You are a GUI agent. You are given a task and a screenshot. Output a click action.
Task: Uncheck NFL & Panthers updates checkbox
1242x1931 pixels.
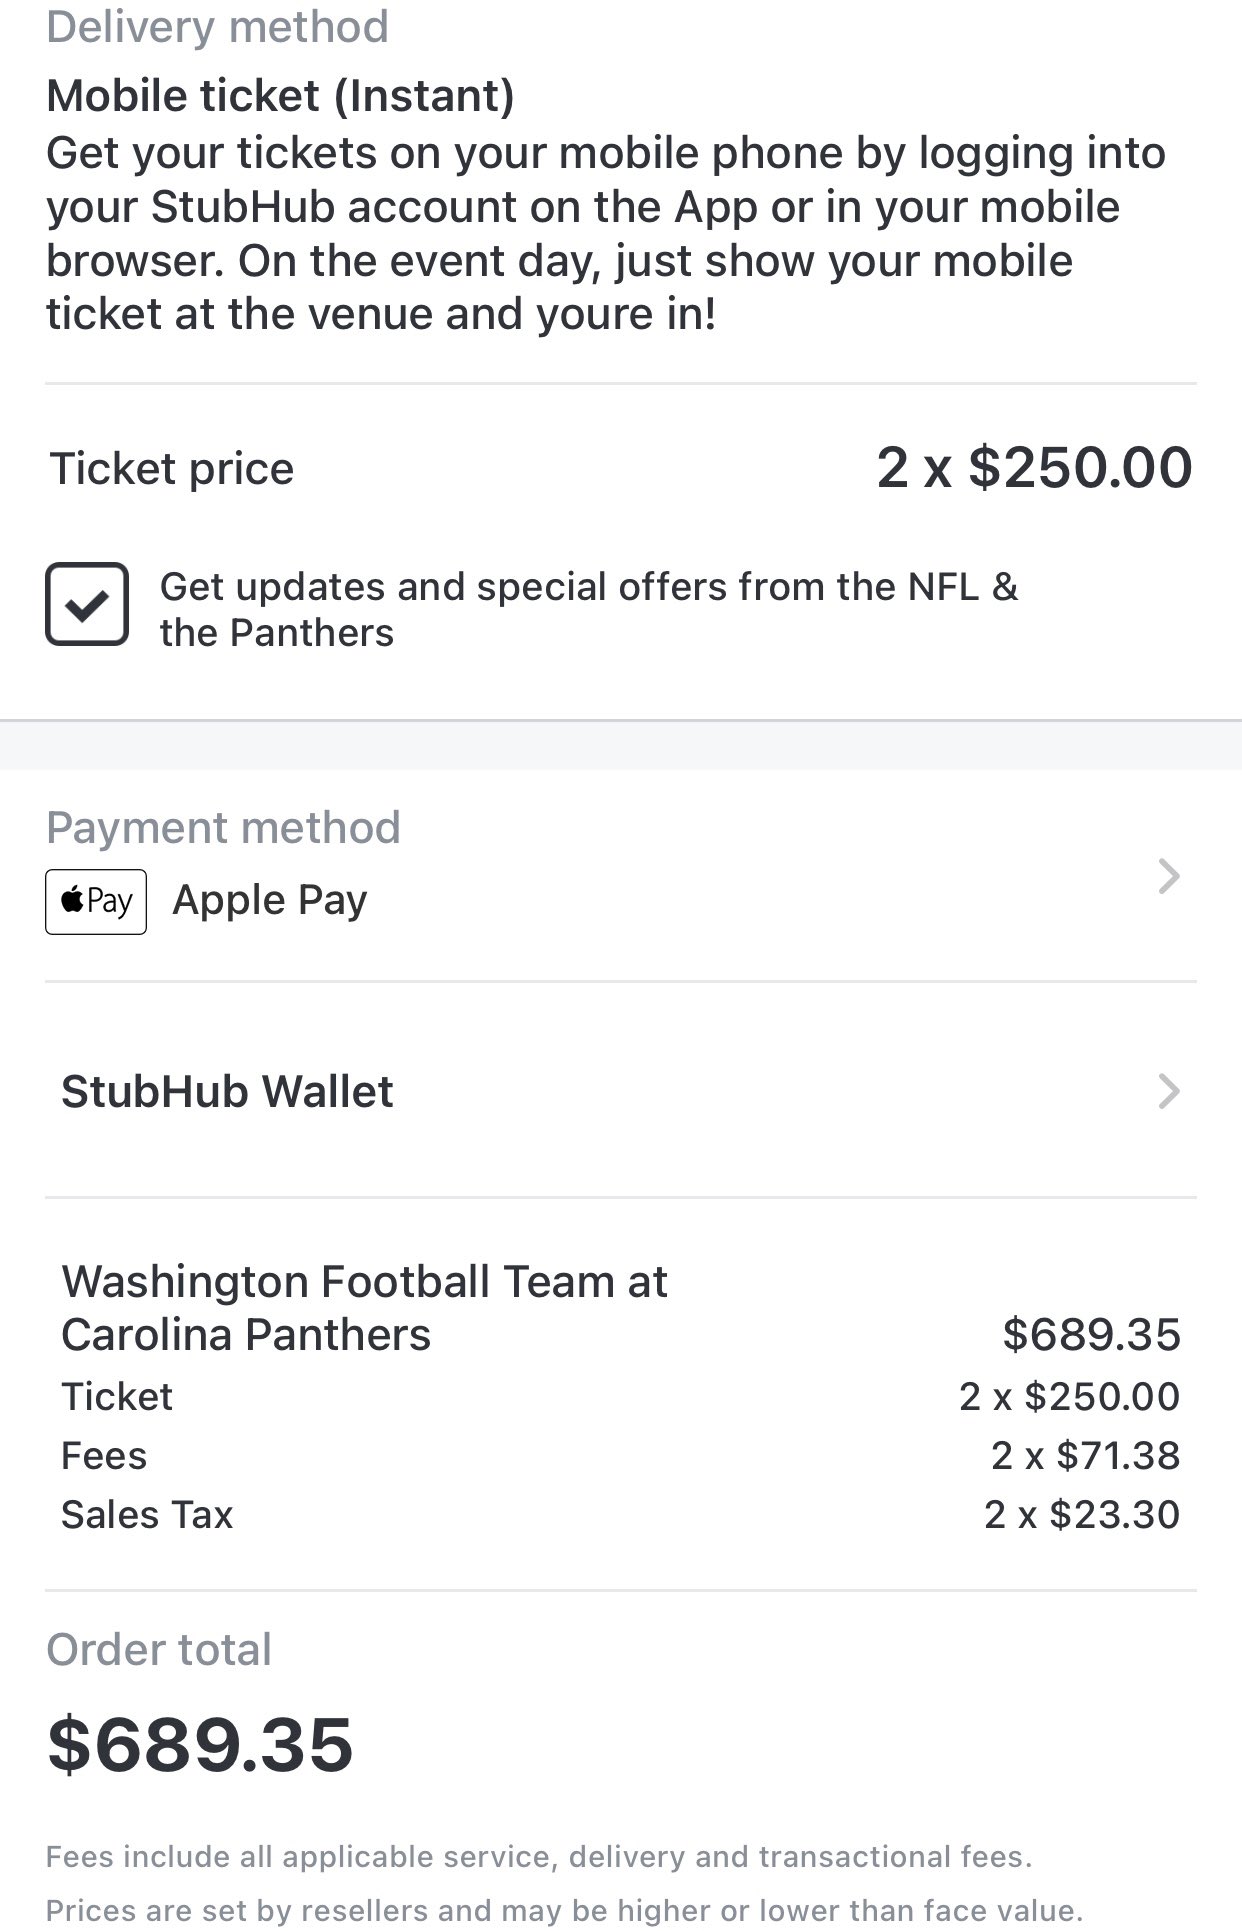click(87, 604)
